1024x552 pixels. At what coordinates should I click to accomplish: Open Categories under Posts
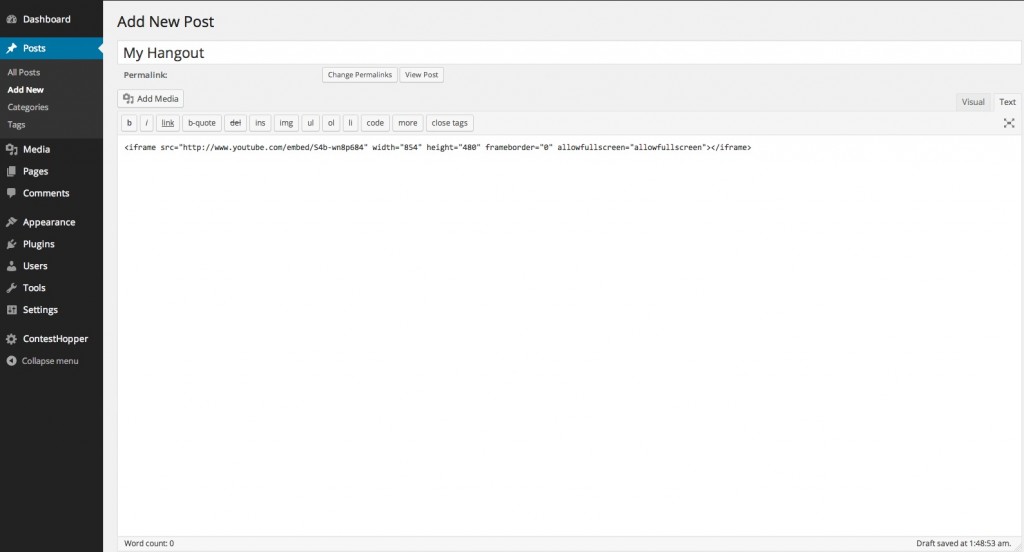pyautogui.click(x=28, y=107)
